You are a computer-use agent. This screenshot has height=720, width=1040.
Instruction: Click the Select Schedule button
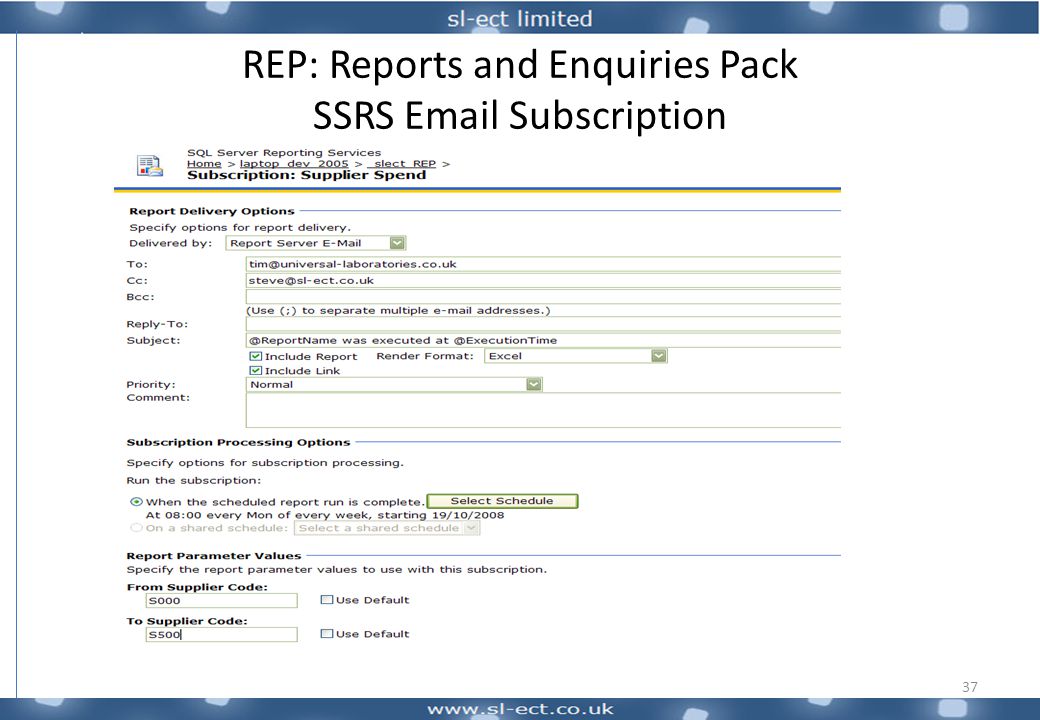pos(502,501)
